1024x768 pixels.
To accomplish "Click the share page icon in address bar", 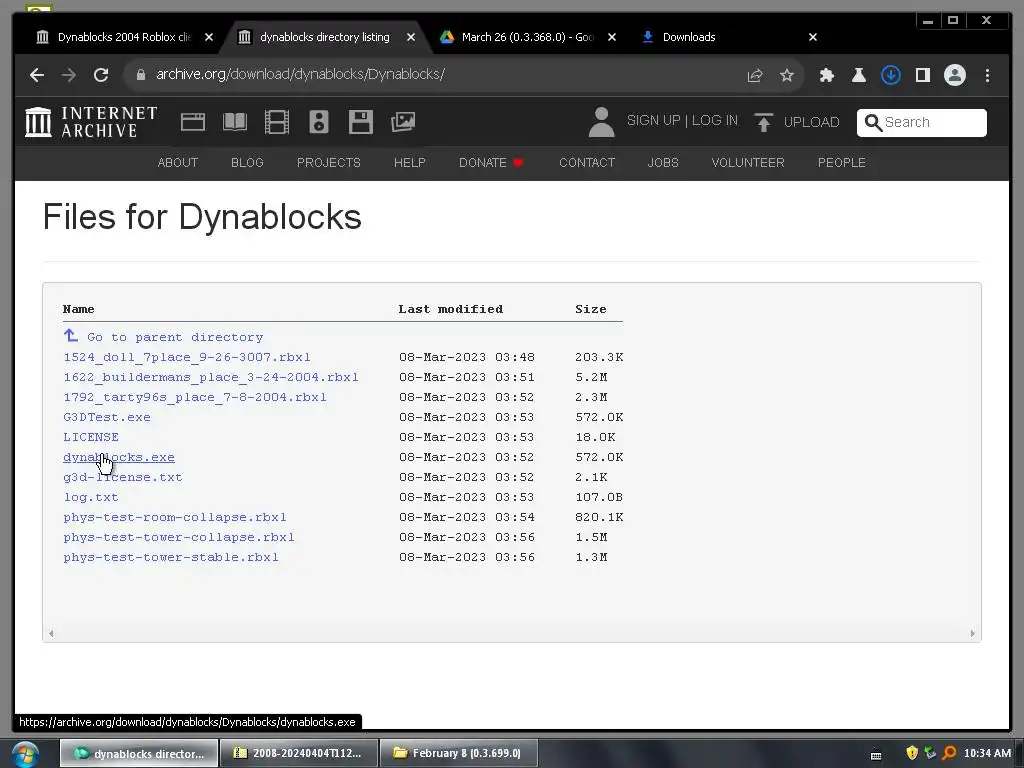I will (x=755, y=75).
